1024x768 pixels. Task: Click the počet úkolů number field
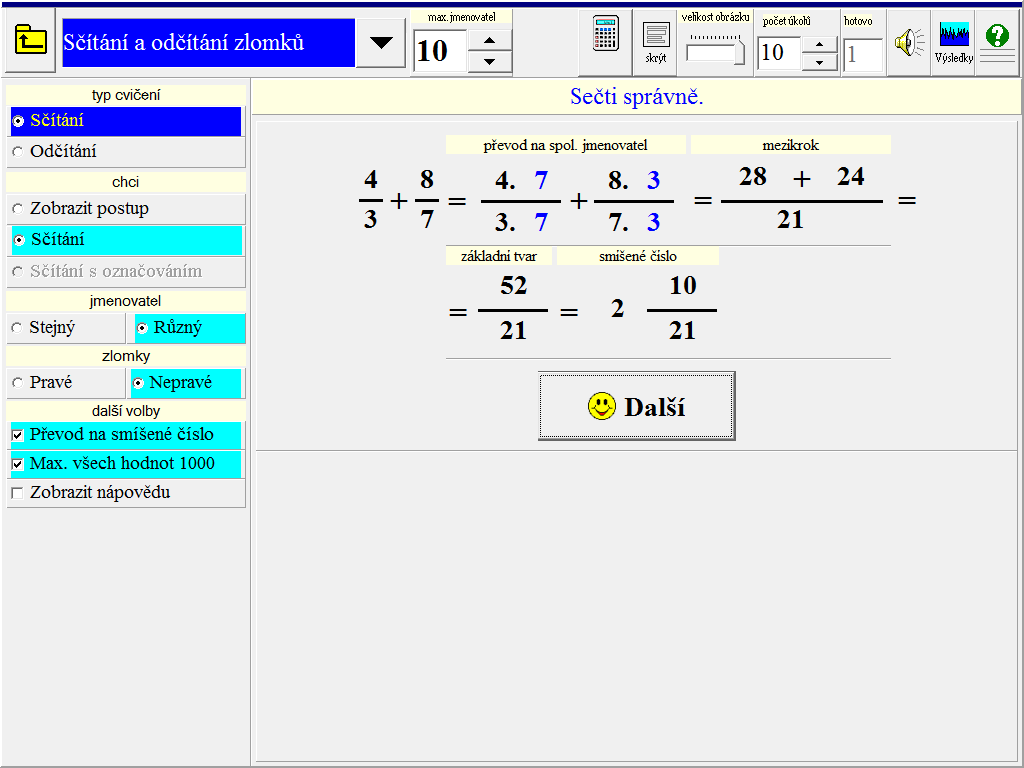(x=779, y=54)
